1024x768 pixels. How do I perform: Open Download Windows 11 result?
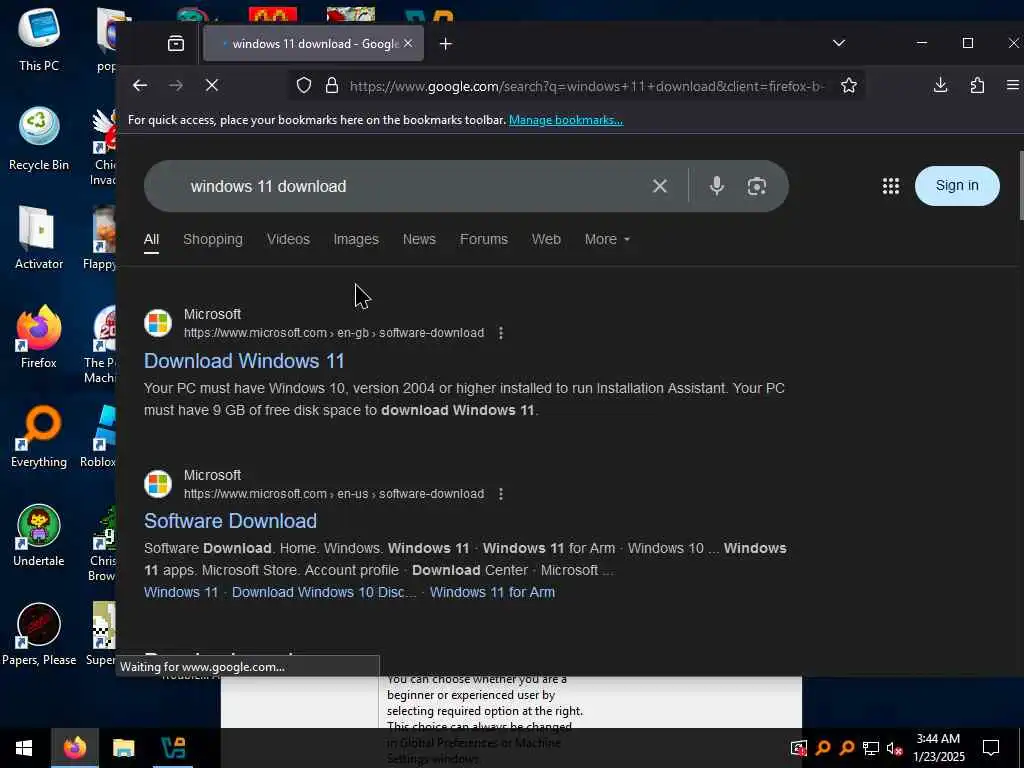(244, 361)
